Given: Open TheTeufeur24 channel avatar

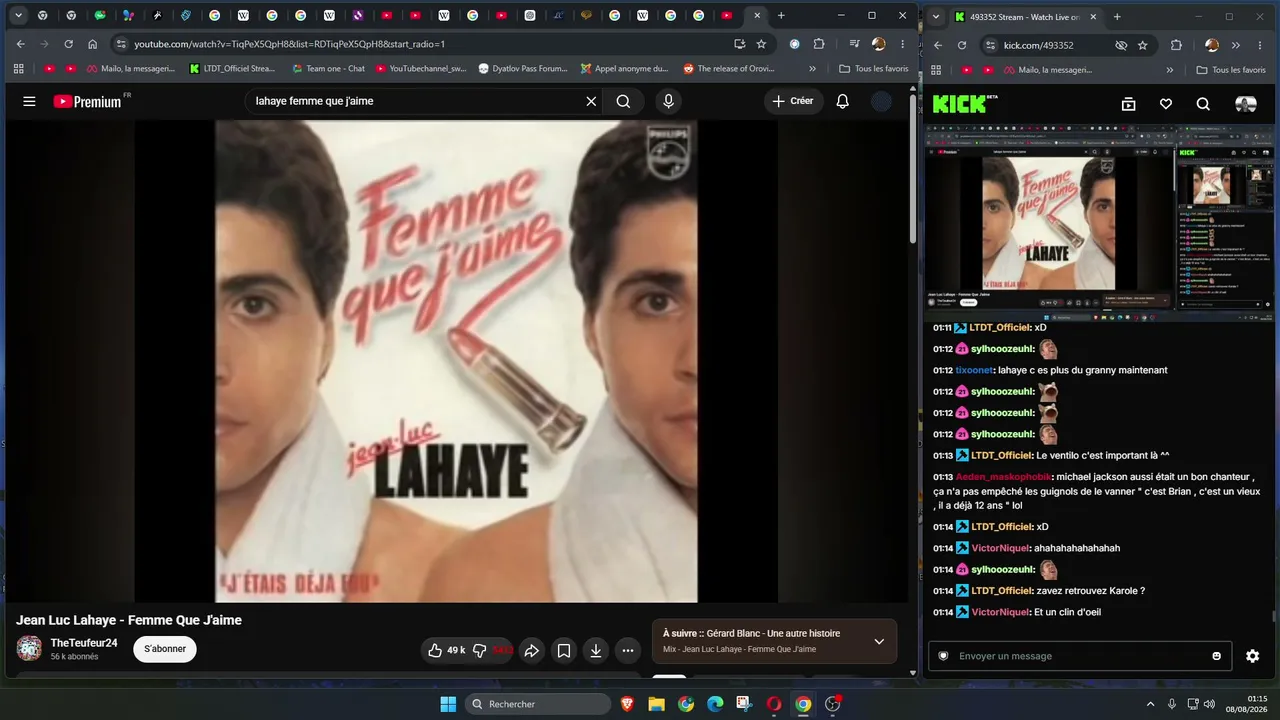Looking at the screenshot, I should [29, 648].
